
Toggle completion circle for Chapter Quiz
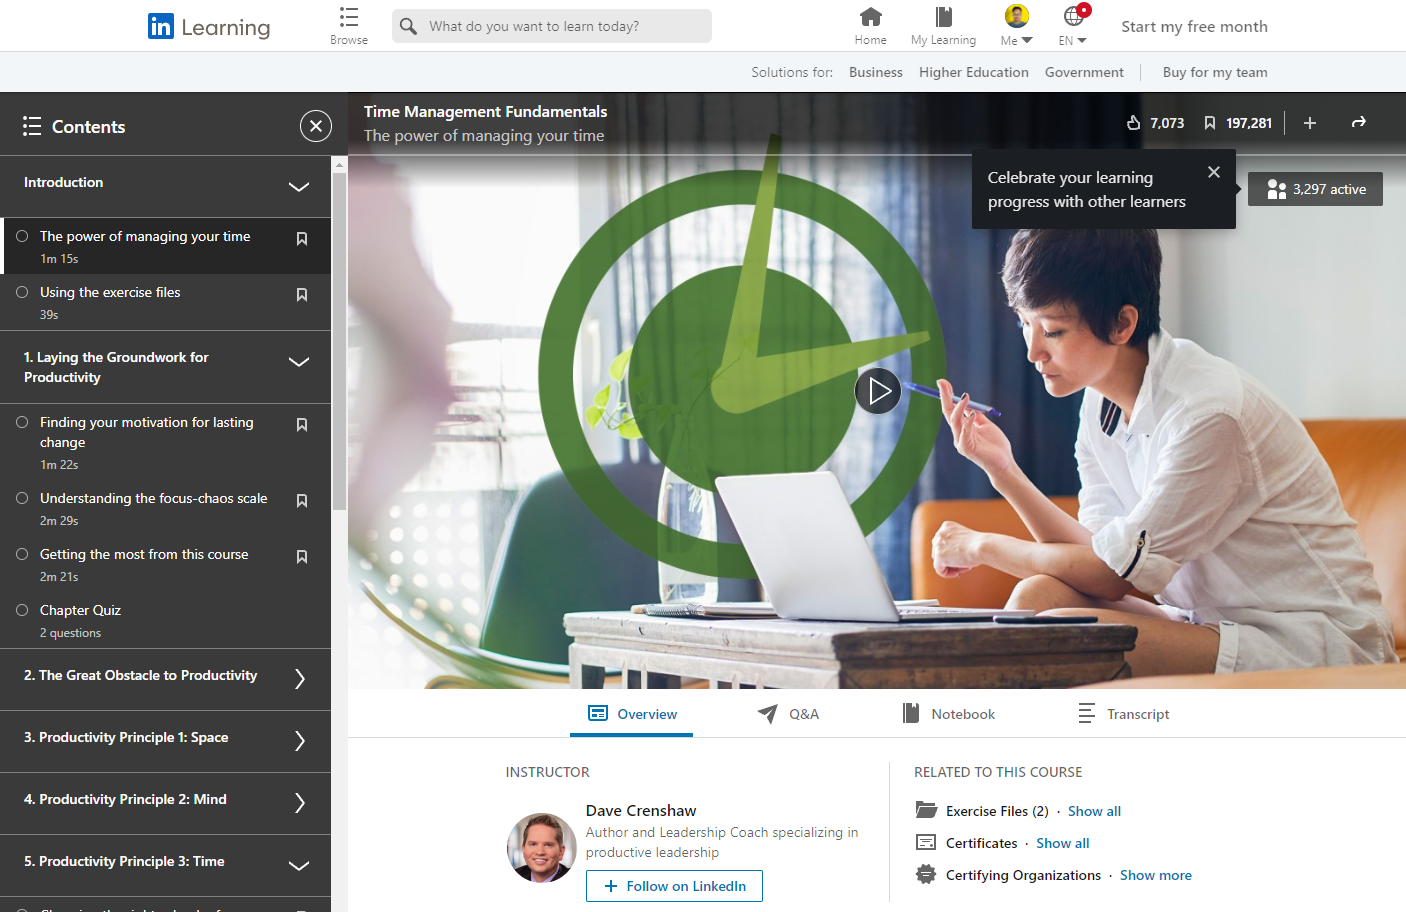tap(22, 610)
